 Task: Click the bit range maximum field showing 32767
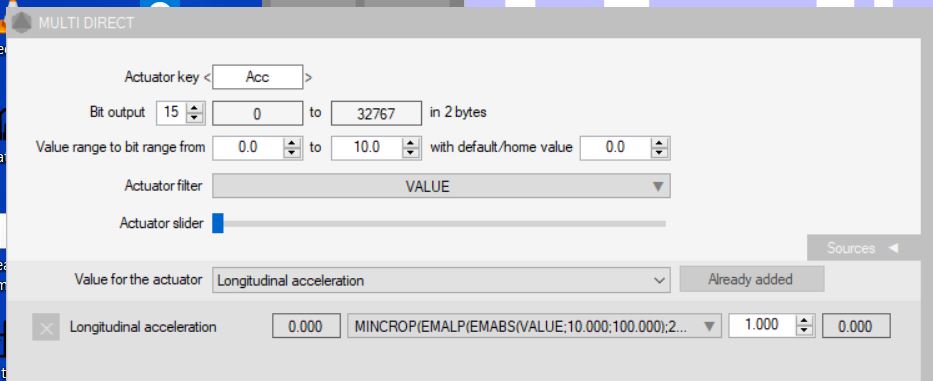point(376,113)
